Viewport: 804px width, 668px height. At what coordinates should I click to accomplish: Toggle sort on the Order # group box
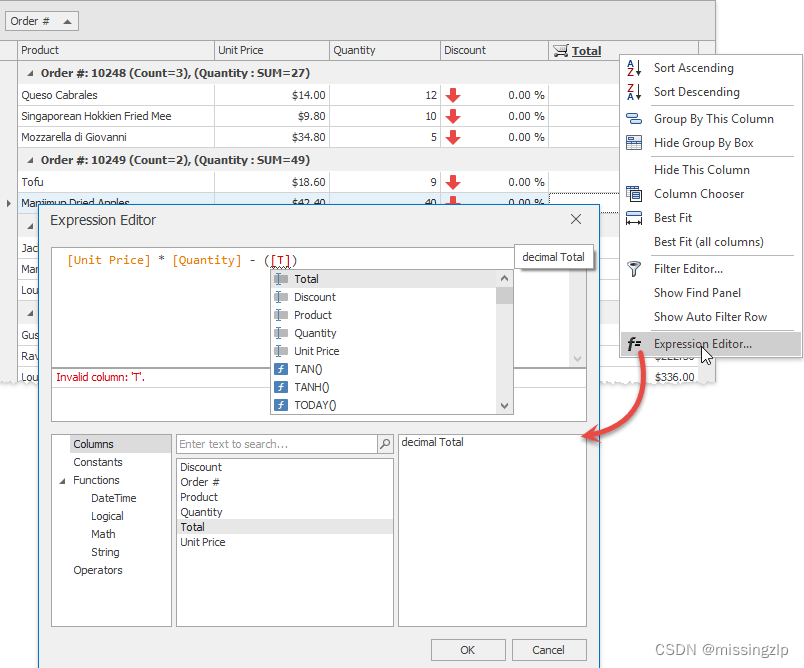(x=42, y=21)
